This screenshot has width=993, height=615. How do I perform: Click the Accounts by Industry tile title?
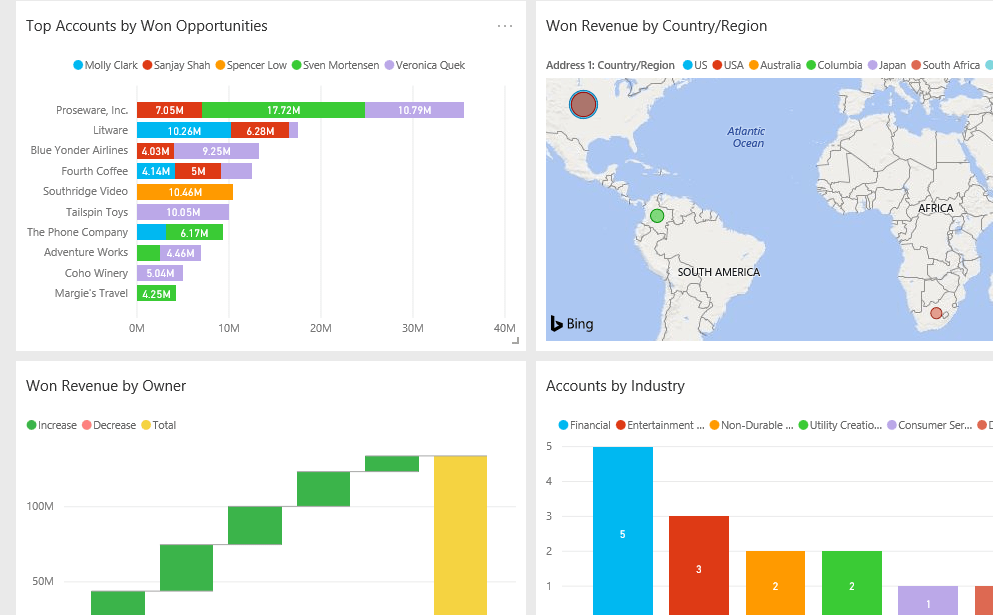point(615,386)
